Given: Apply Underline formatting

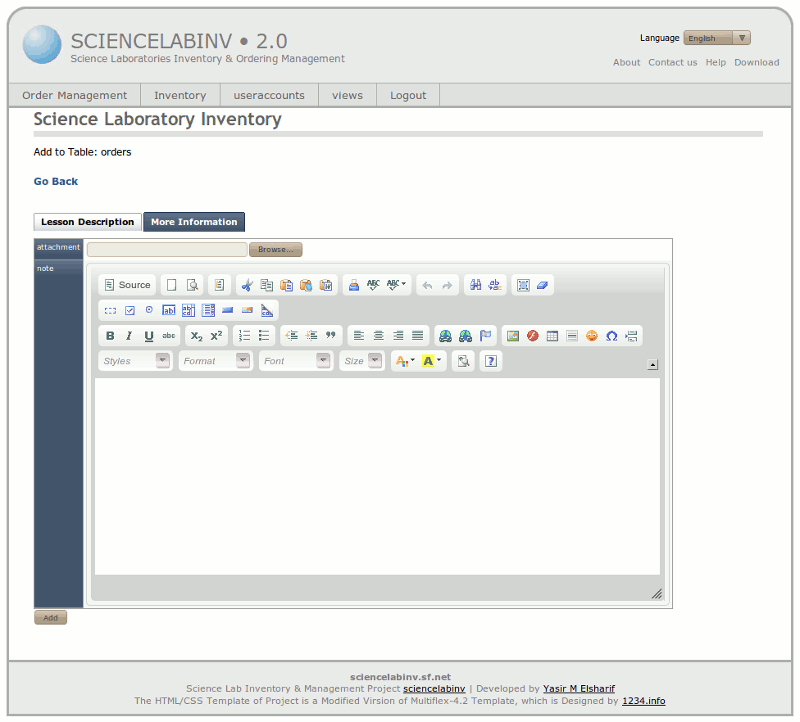Looking at the screenshot, I should [x=149, y=336].
